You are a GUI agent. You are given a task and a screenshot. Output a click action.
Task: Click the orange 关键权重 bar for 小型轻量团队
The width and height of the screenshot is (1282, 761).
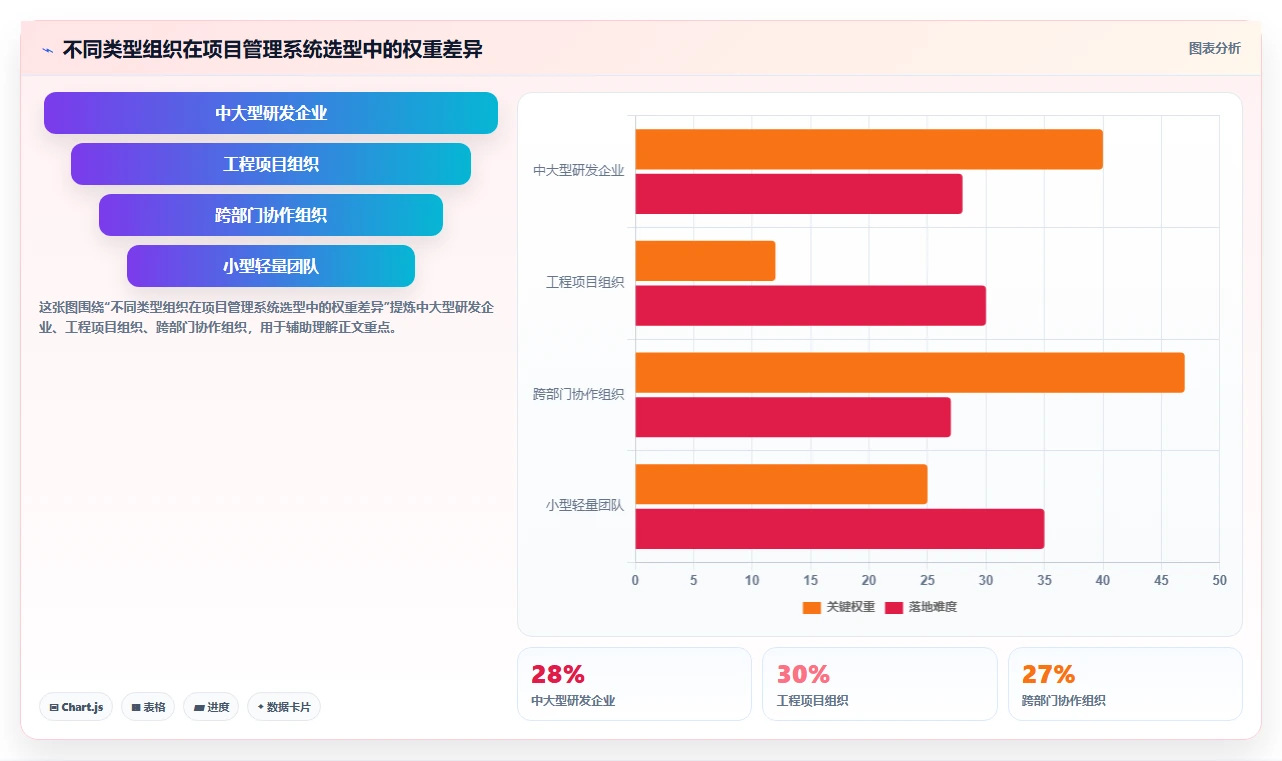pos(781,484)
